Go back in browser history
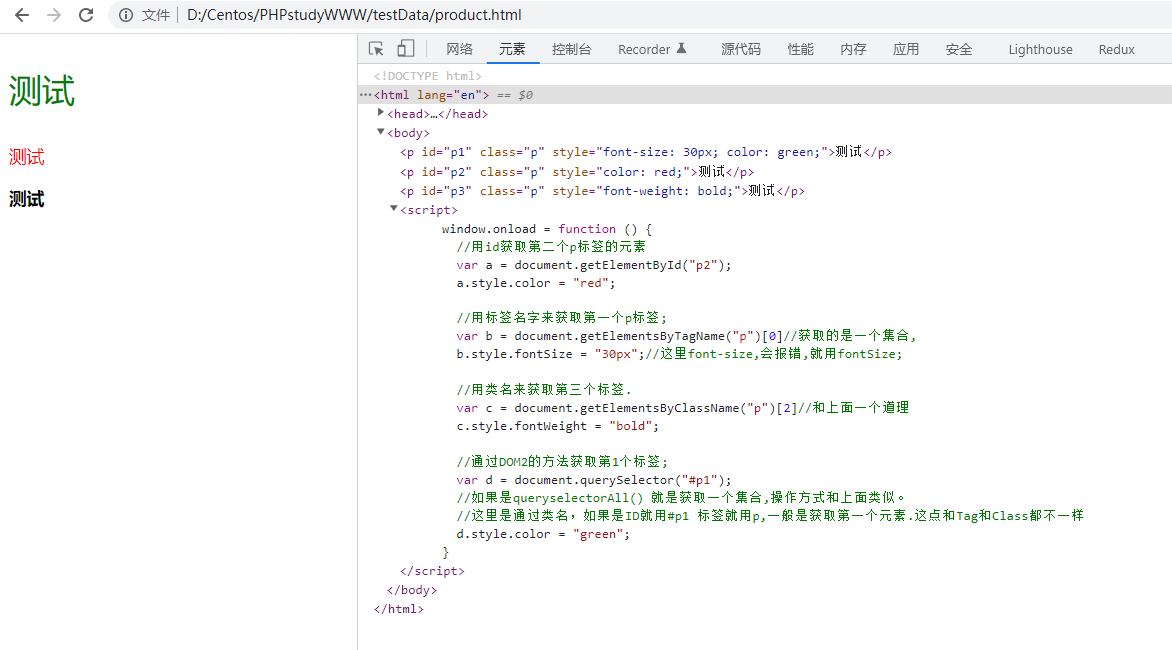1172x650 pixels. [x=22, y=15]
